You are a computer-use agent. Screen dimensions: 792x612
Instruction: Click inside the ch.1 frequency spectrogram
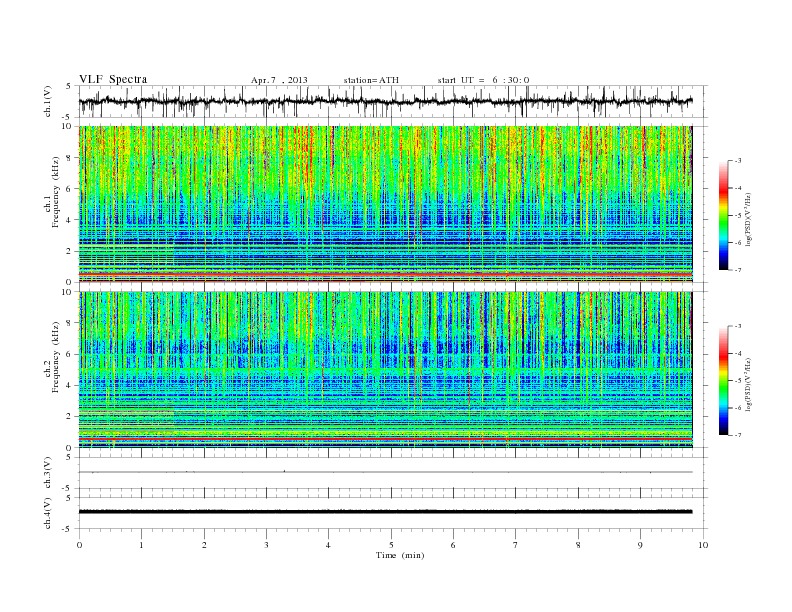[x=385, y=204]
